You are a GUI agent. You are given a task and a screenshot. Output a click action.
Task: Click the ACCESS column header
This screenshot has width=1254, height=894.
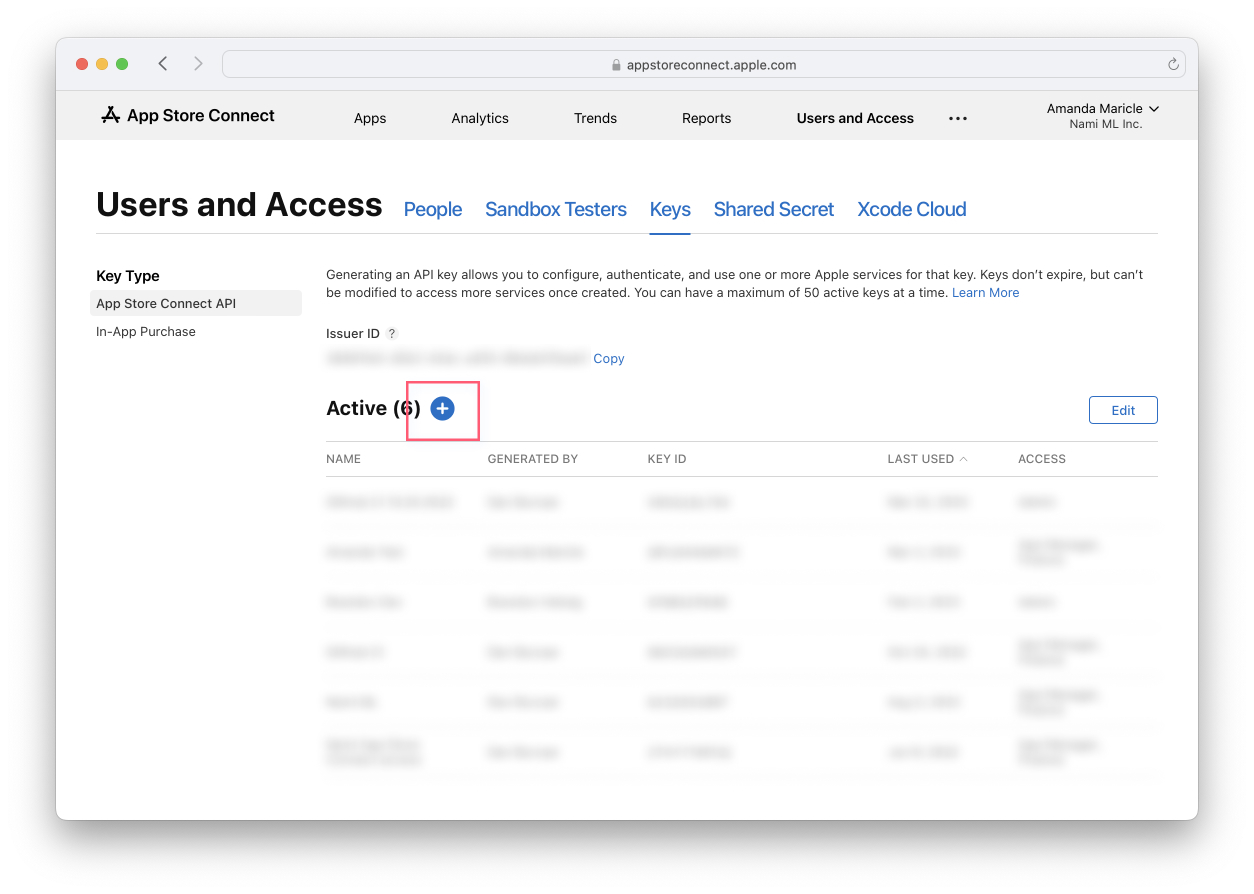click(x=1042, y=459)
